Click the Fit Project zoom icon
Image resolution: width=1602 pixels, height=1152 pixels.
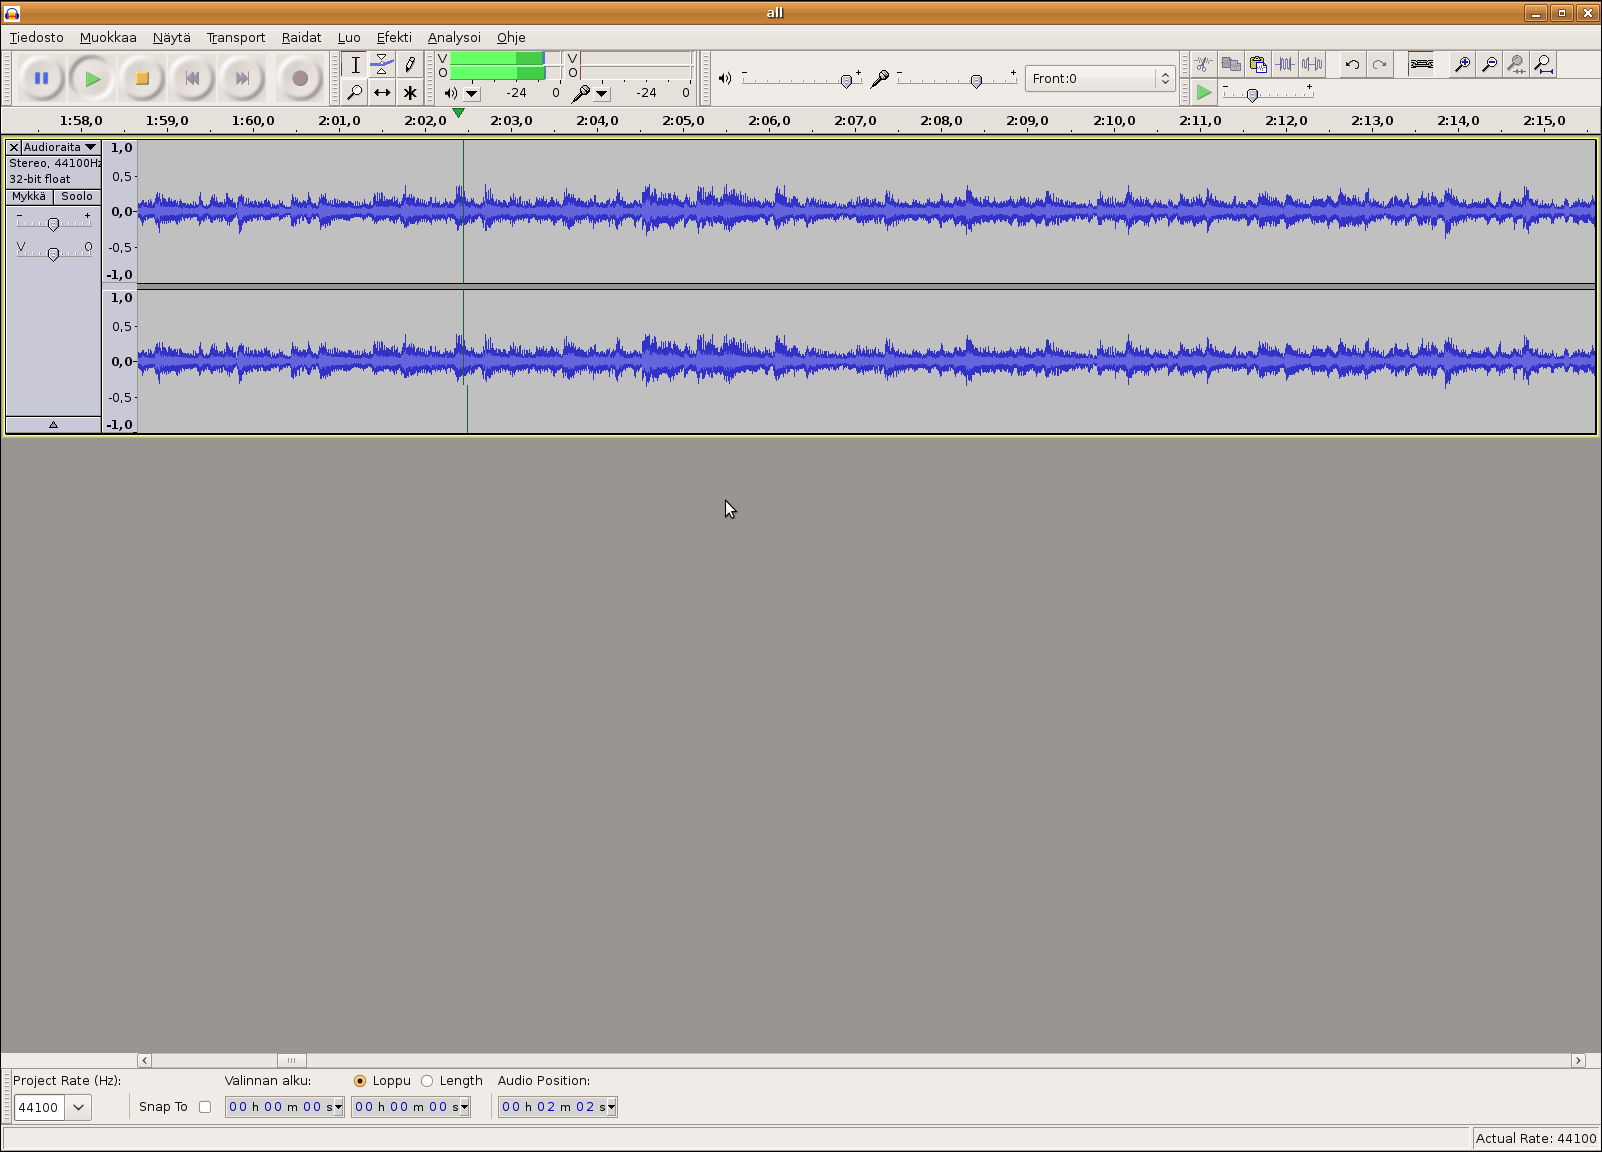1543,65
